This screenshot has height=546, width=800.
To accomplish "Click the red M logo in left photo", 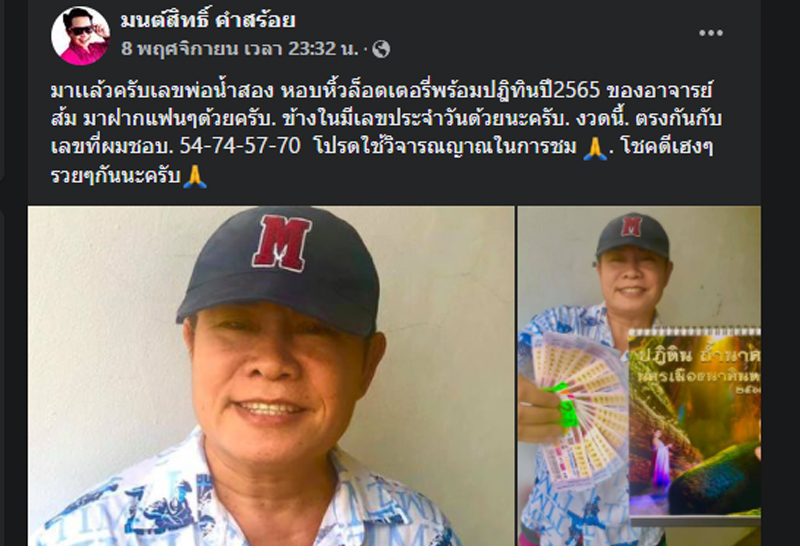I will (x=282, y=242).
